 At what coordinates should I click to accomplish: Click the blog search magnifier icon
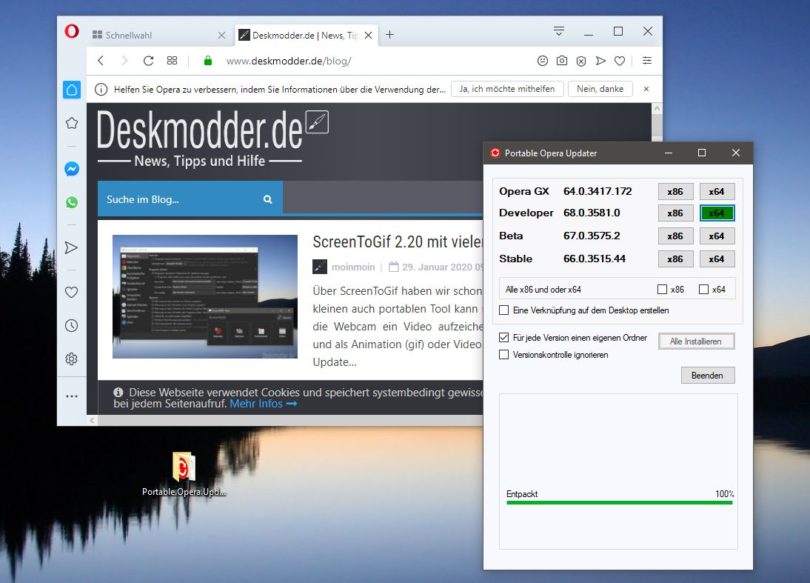point(268,199)
